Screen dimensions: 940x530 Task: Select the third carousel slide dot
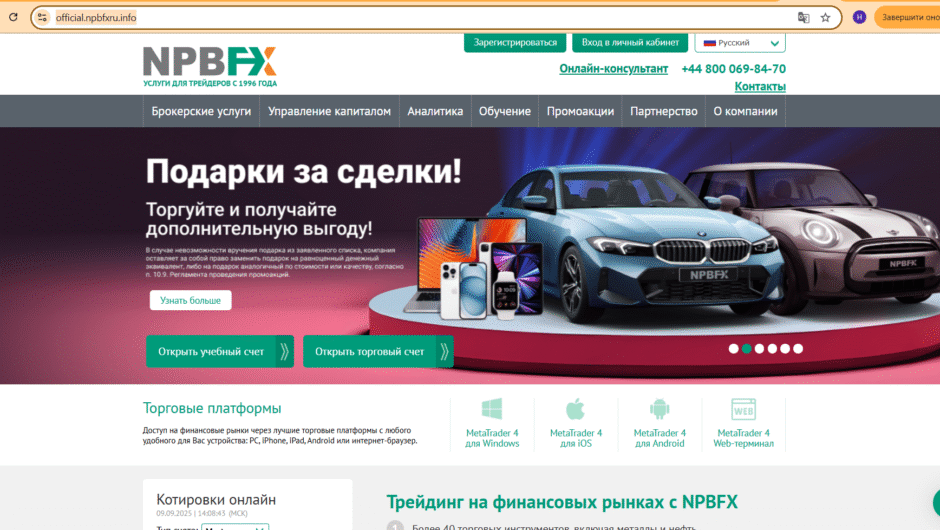(759, 349)
